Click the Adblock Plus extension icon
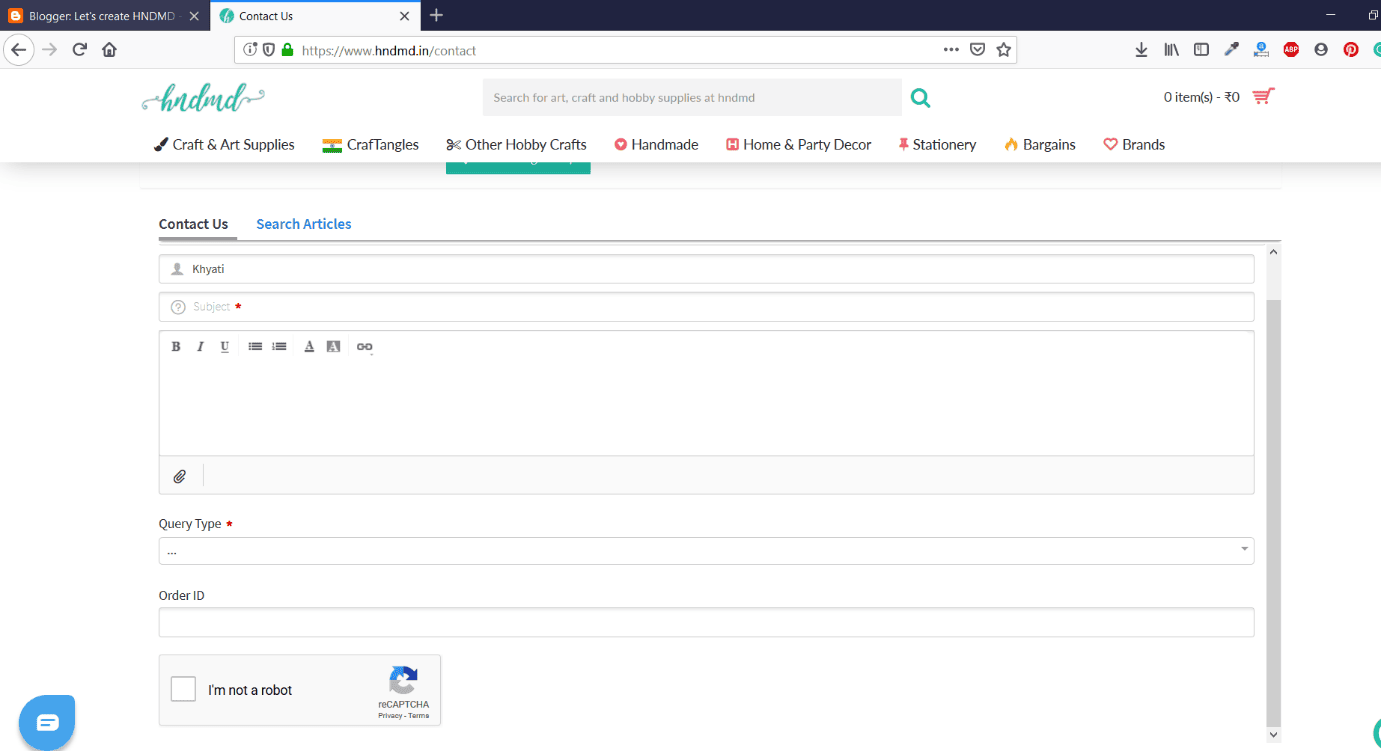This screenshot has width=1381, height=751. click(x=1291, y=49)
